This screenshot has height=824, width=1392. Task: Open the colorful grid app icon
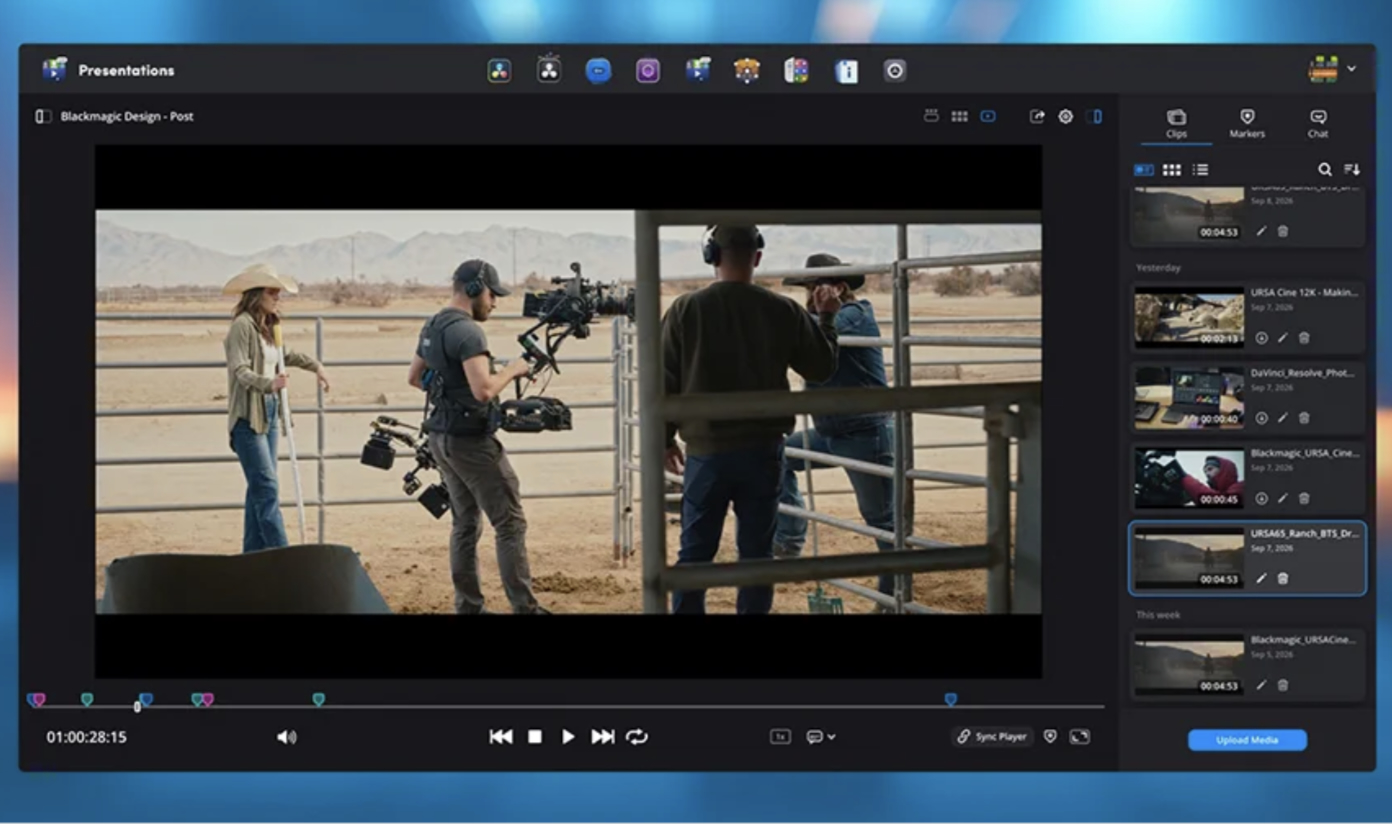pyautogui.click(x=796, y=71)
